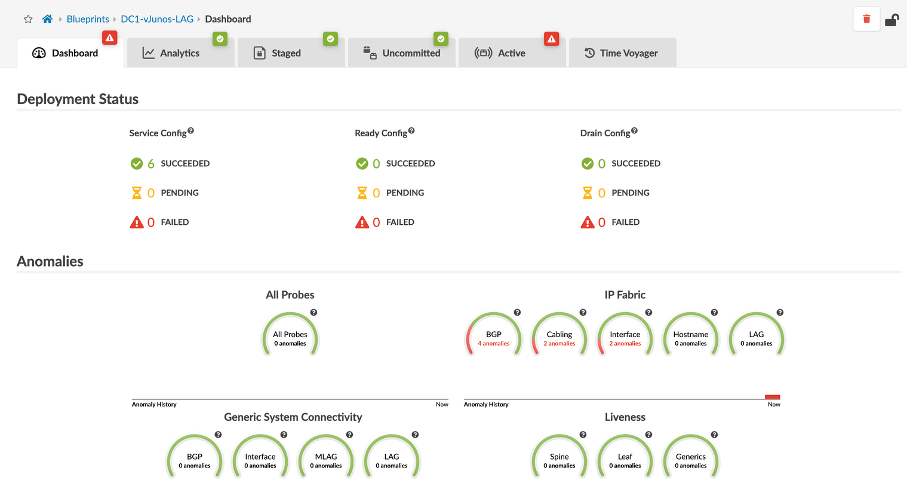Screen dimensions: 908x486
Task: Click the red trash delete button
Action: [866, 19]
